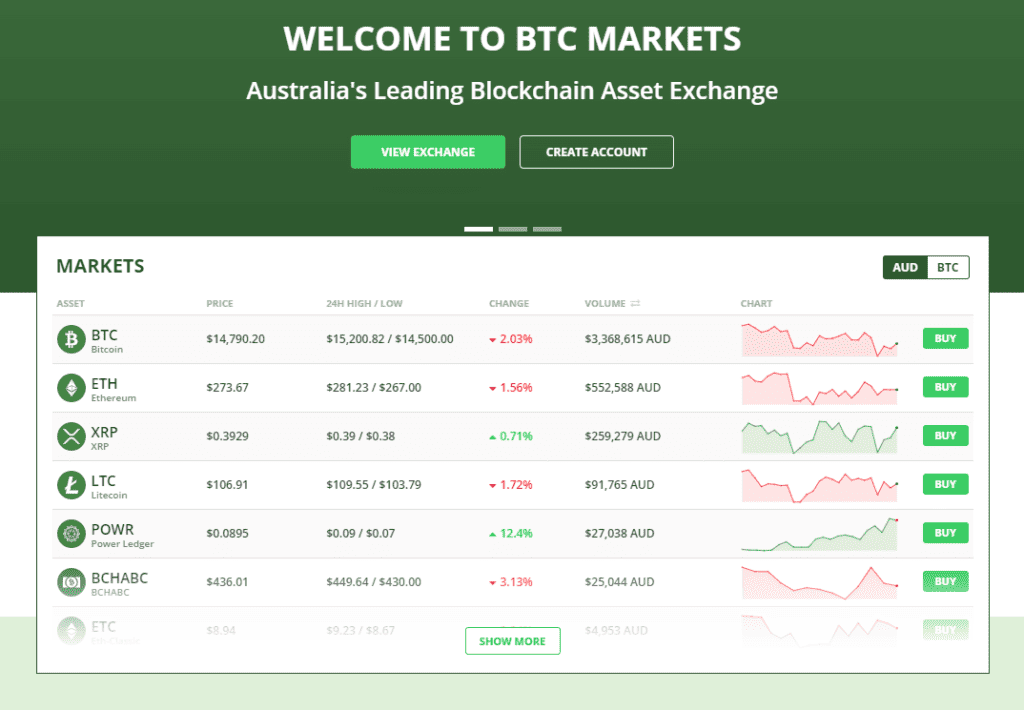
Task: Click the Ethereum diamond icon
Action: (71, 387)
